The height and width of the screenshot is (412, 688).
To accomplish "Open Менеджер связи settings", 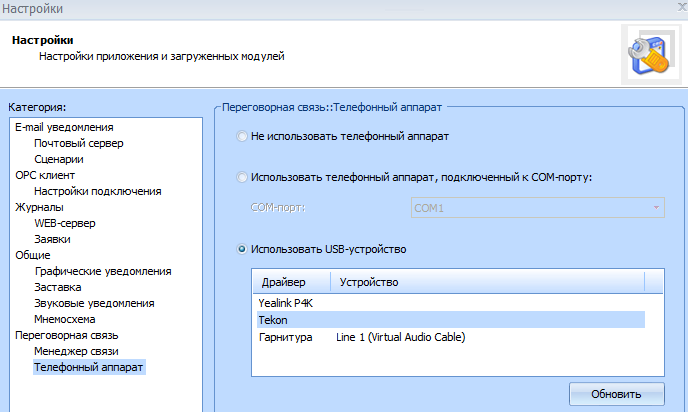I will [x=76, y=351].
